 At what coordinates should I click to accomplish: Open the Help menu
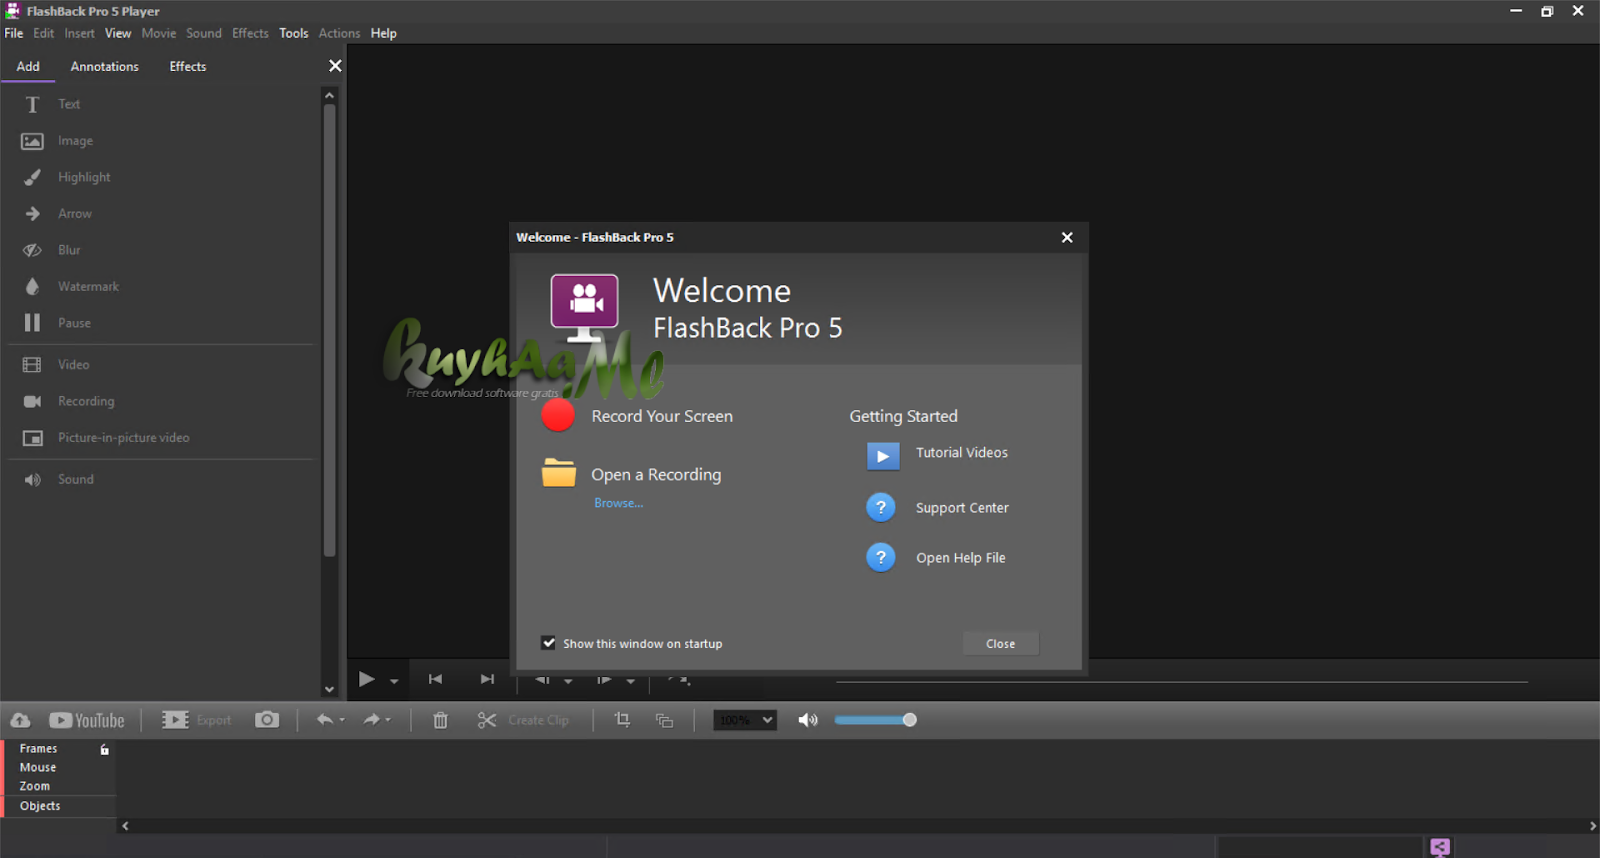[384, 33]
